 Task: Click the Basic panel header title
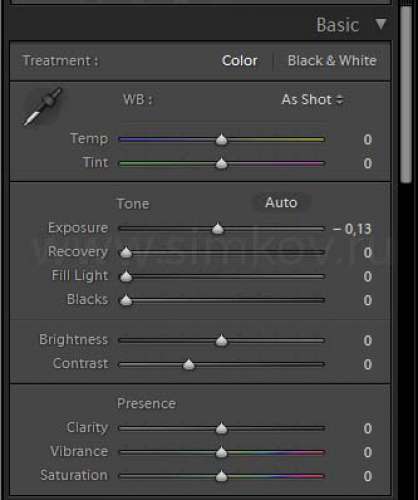[x=338, y=25]
